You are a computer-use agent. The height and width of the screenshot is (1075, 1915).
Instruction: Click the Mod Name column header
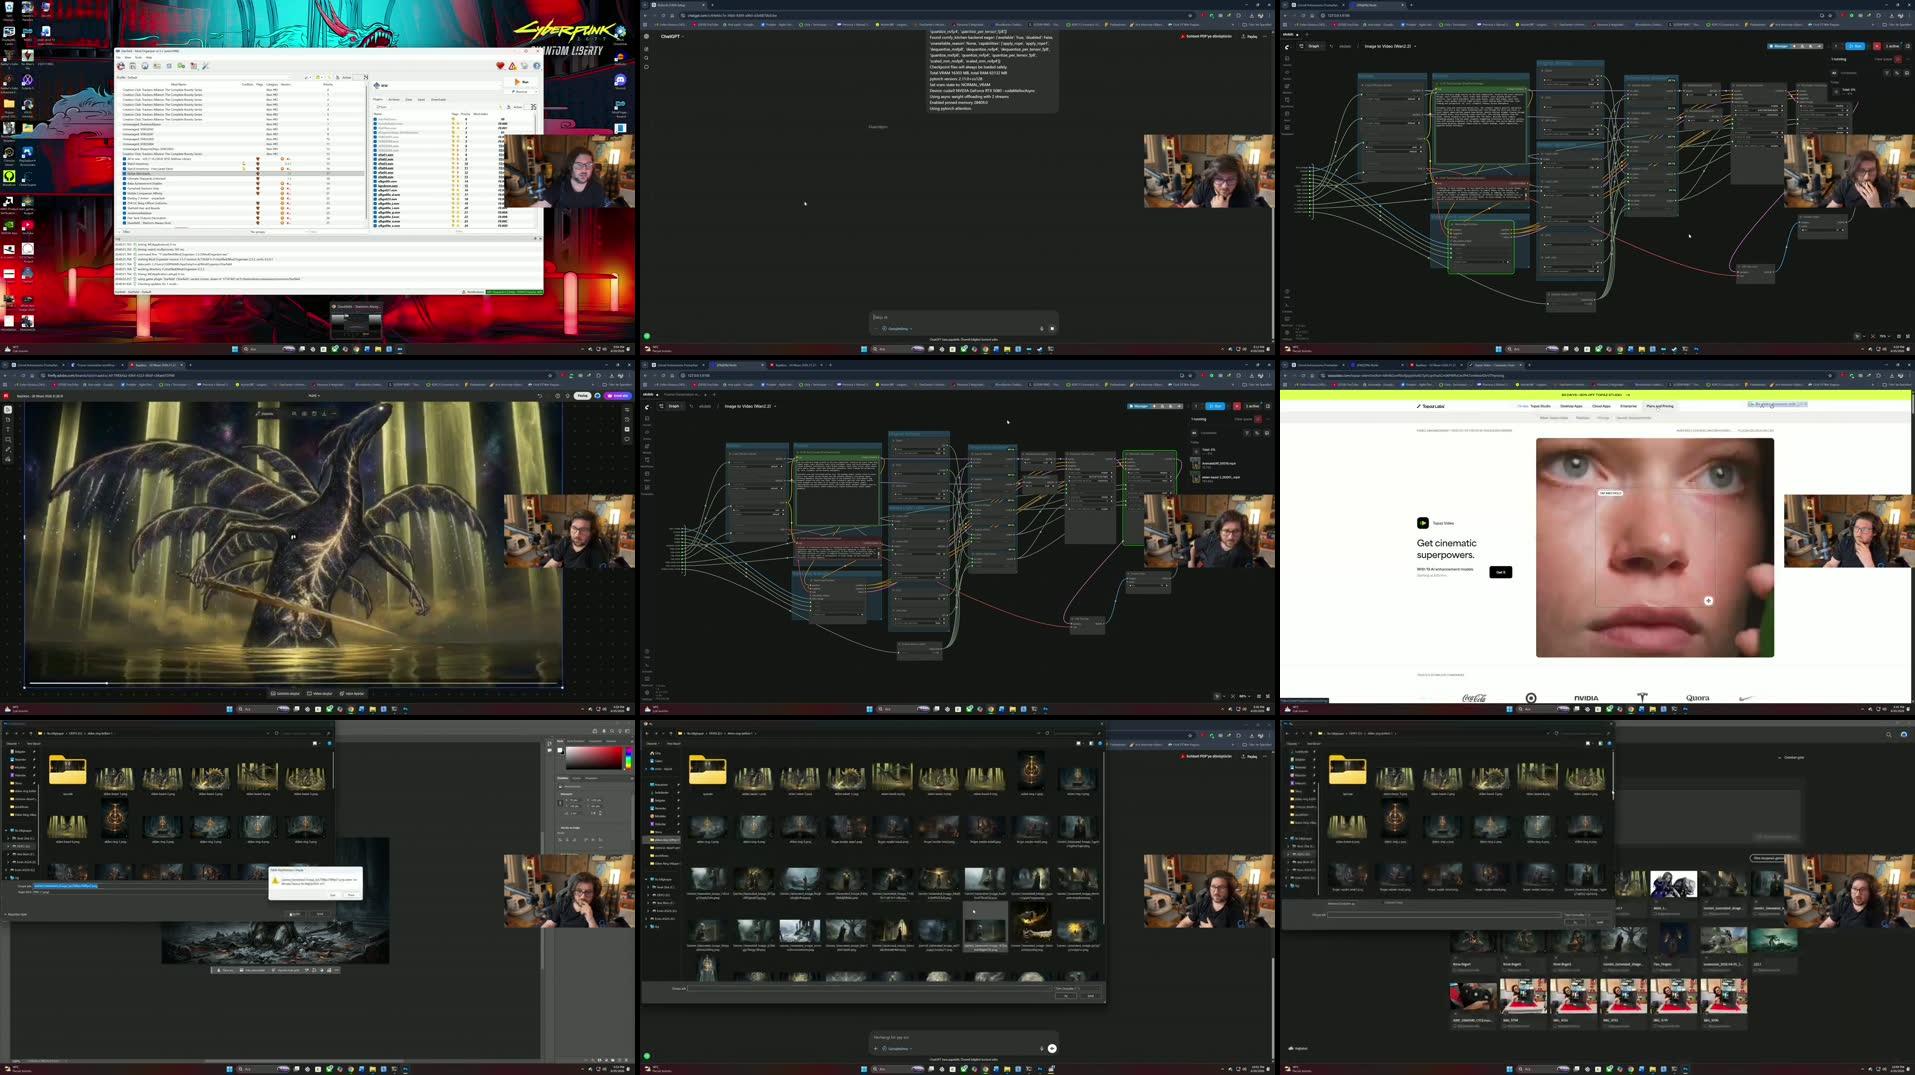point(178,84)
